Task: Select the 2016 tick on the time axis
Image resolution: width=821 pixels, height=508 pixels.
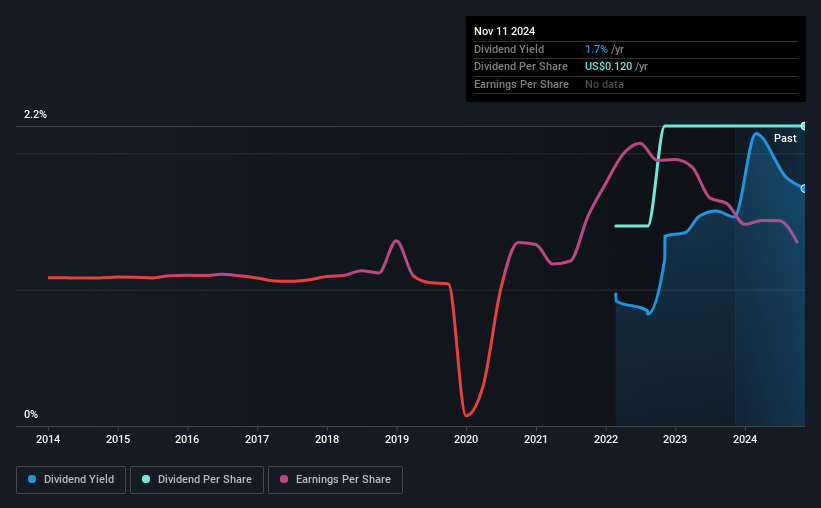Action: (187, 439)
